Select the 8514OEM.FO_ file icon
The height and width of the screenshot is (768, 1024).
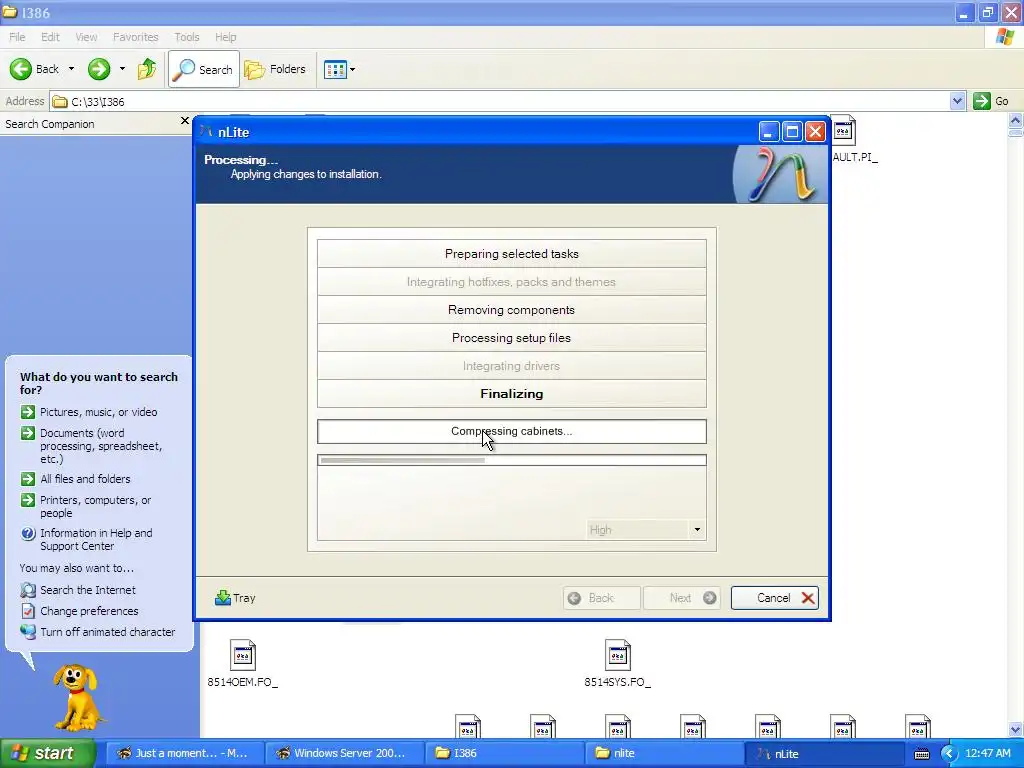click(243, 655)
